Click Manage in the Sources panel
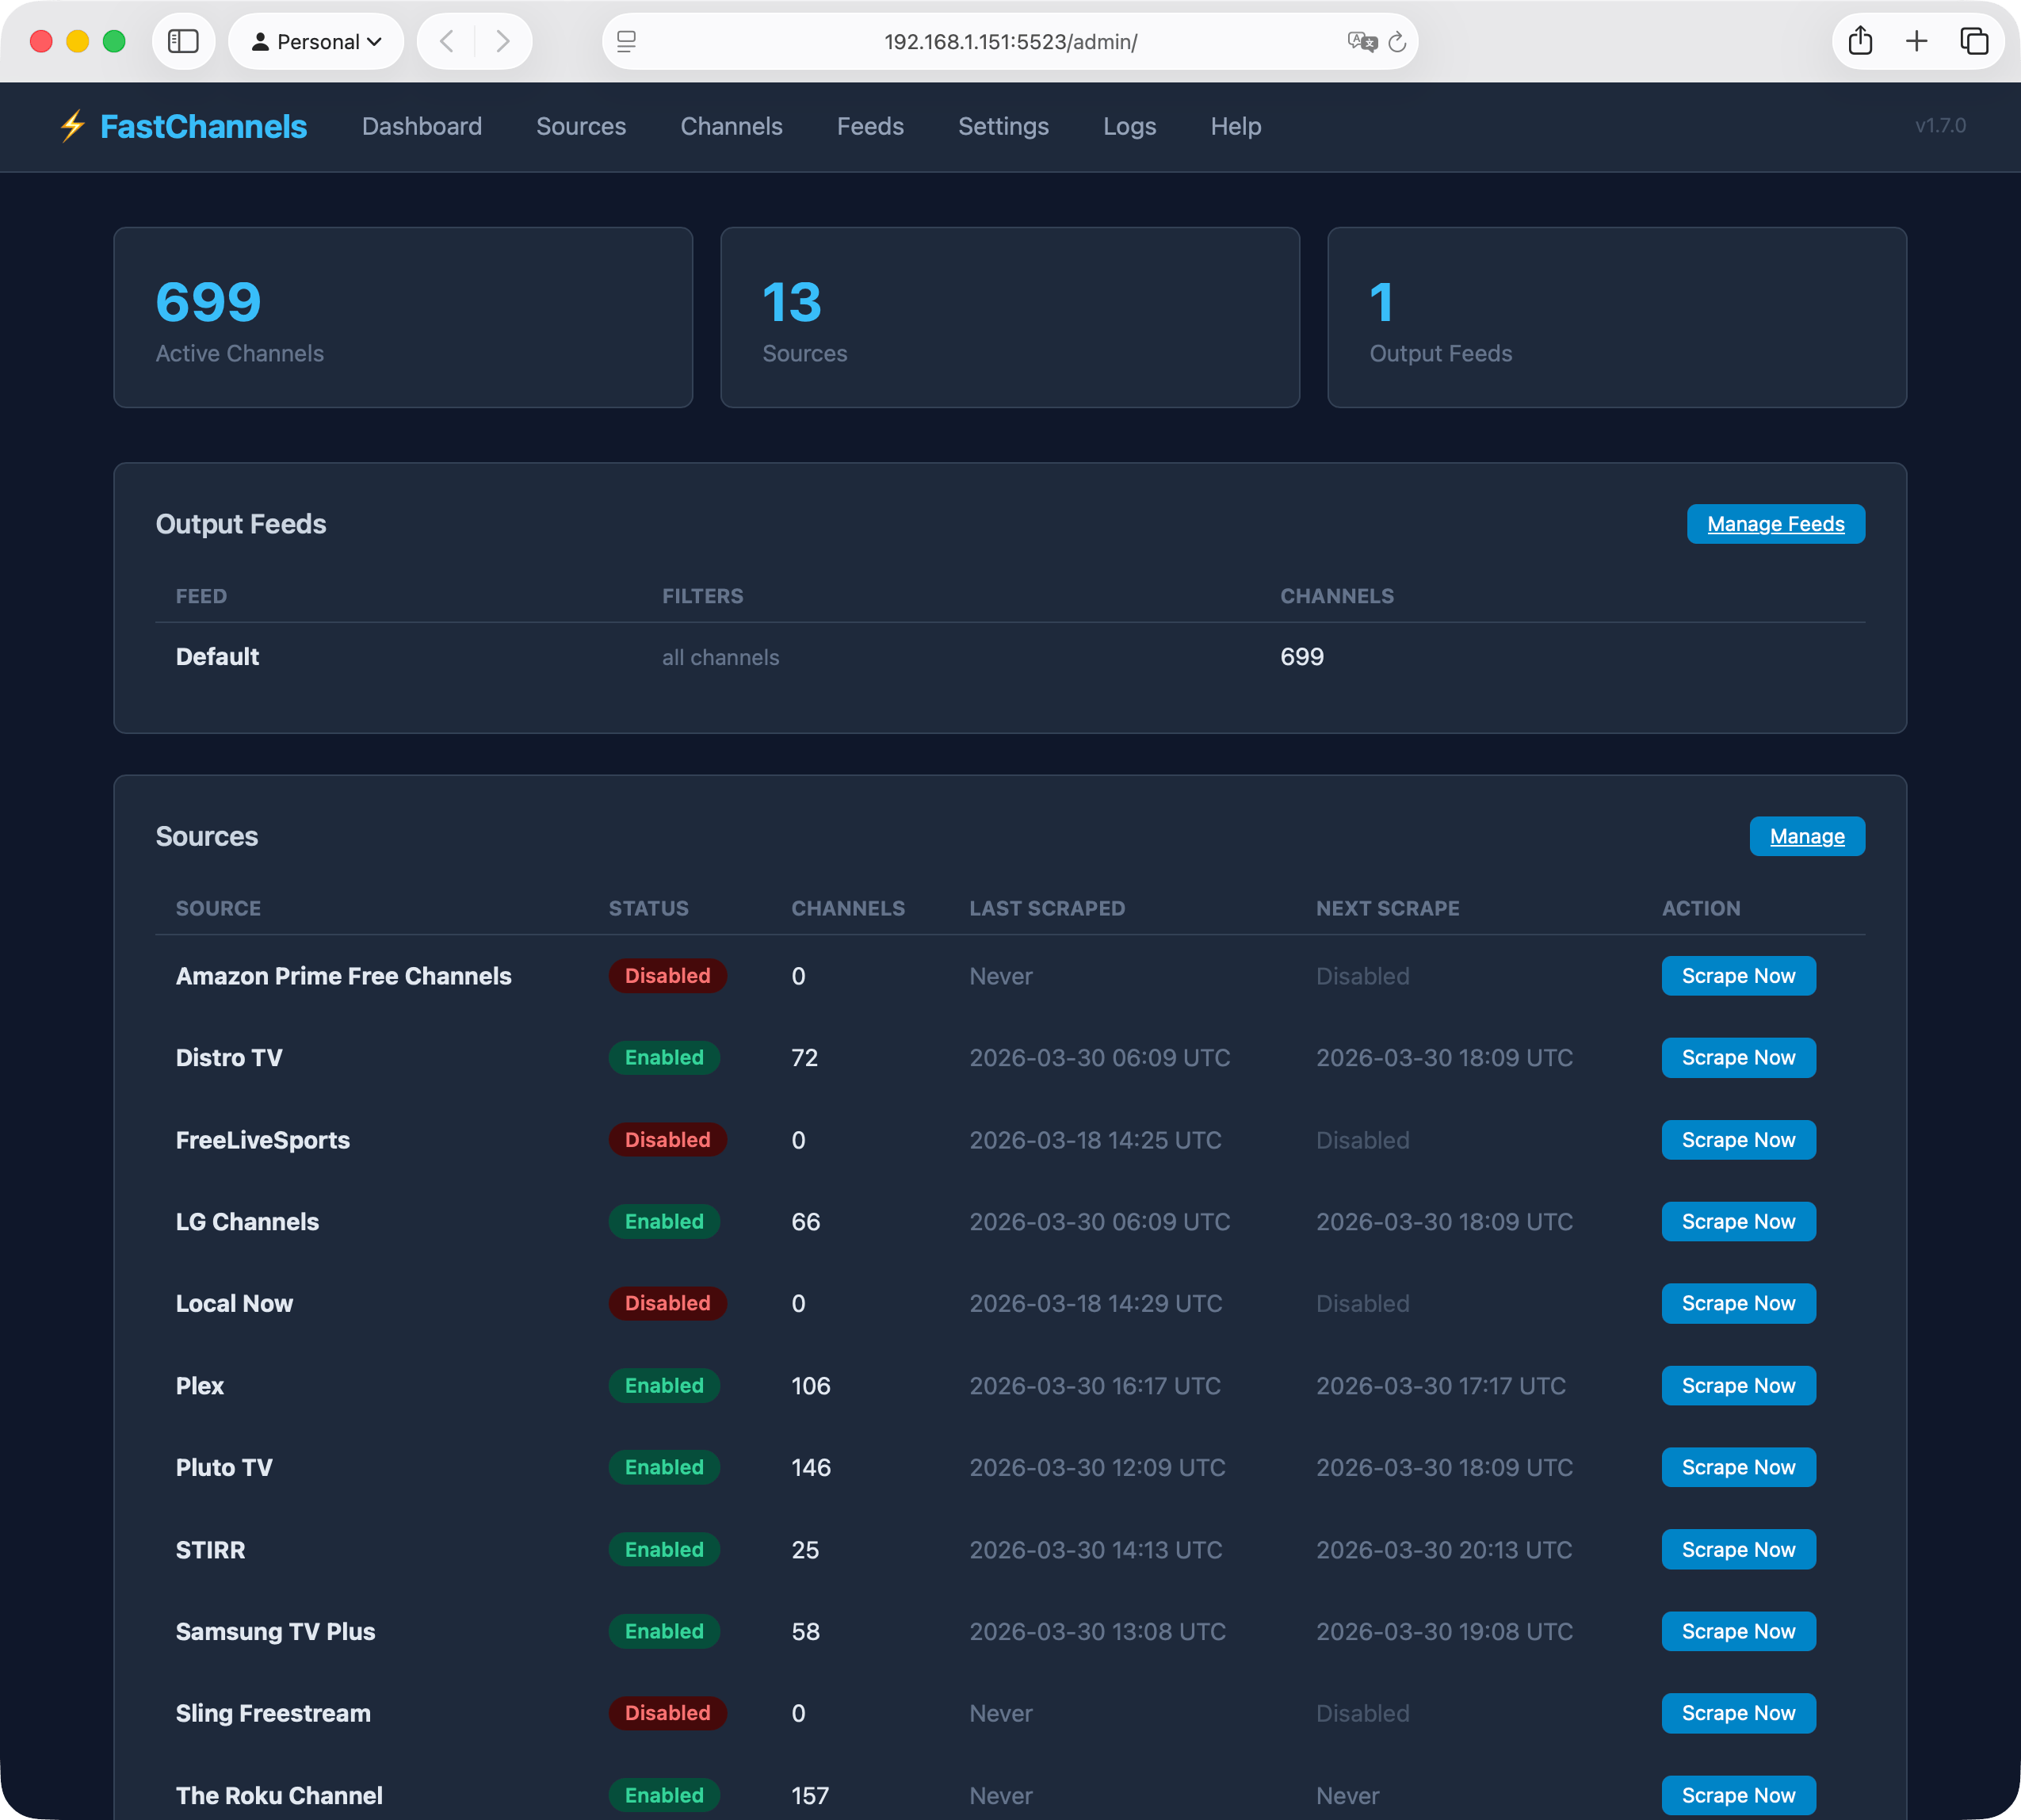The height and width of the screenshot is (1820, 2021). [x=1806, y=836]
